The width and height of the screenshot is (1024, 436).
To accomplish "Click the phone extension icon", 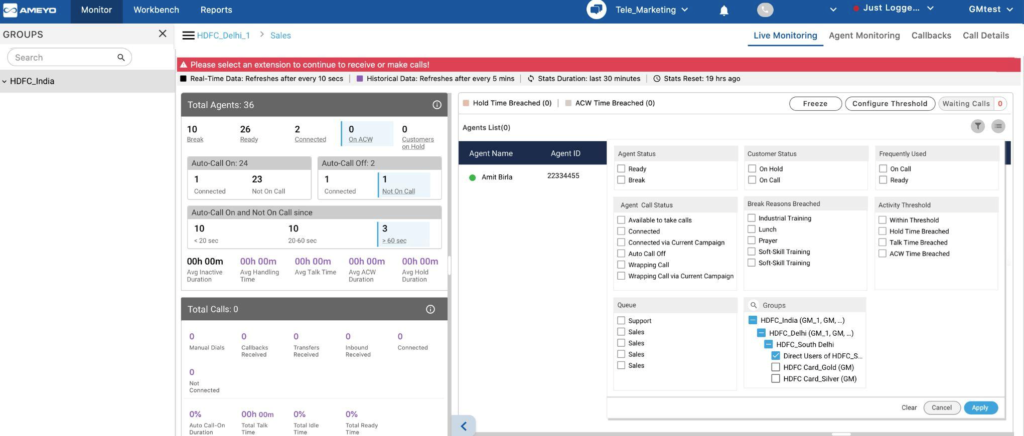I will tap(765, 10).
